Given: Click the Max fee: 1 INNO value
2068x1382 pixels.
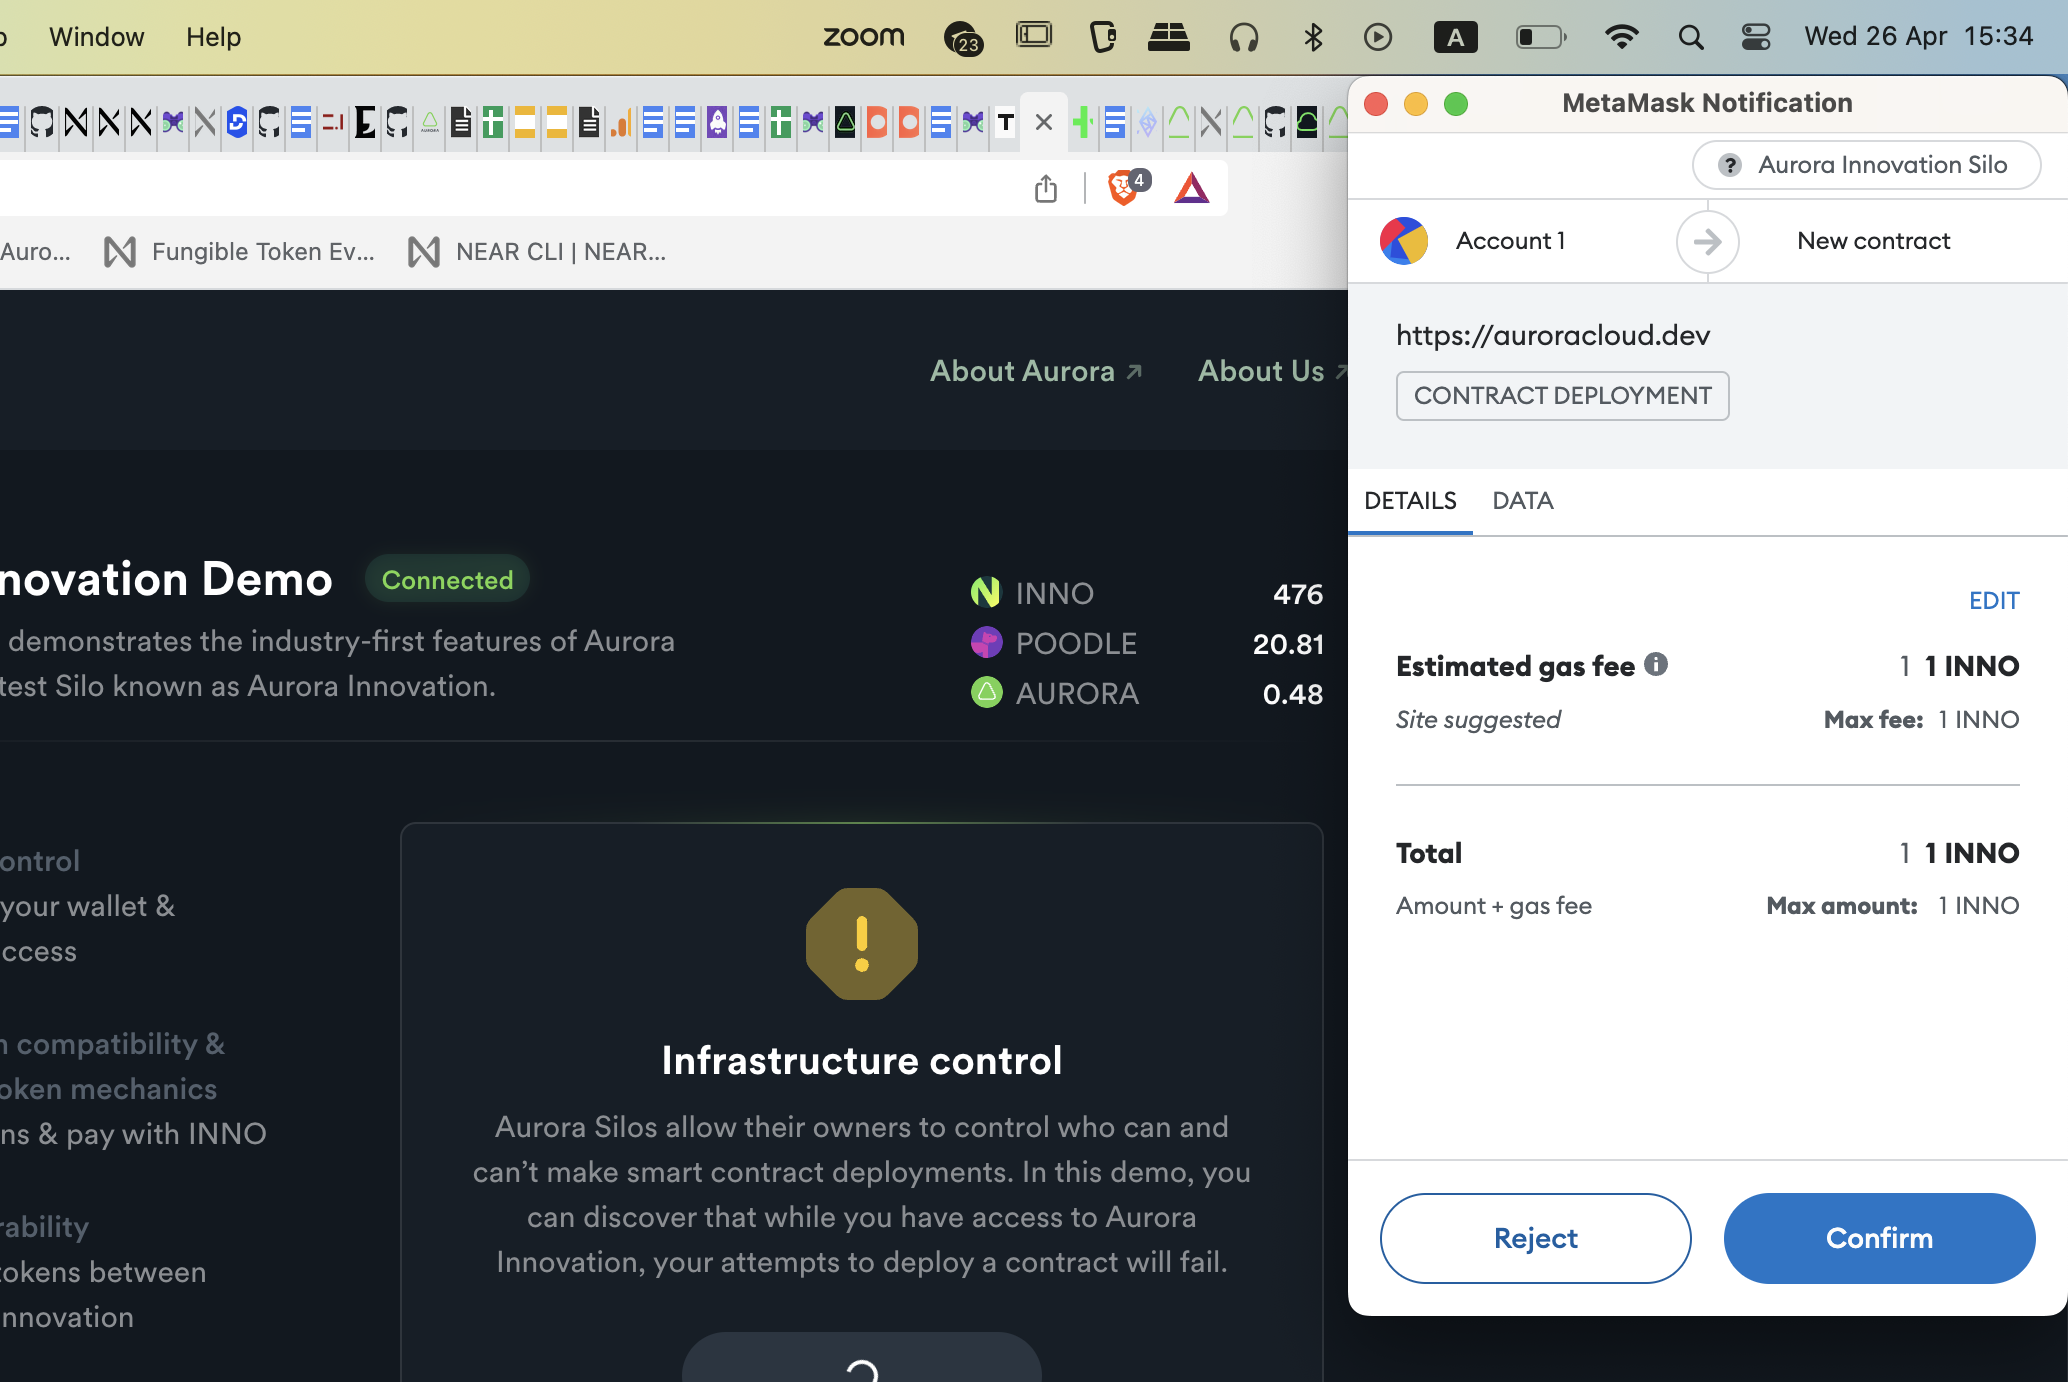Looking at the screenshot, I should pyautogui.click(x=1921, y=720).
